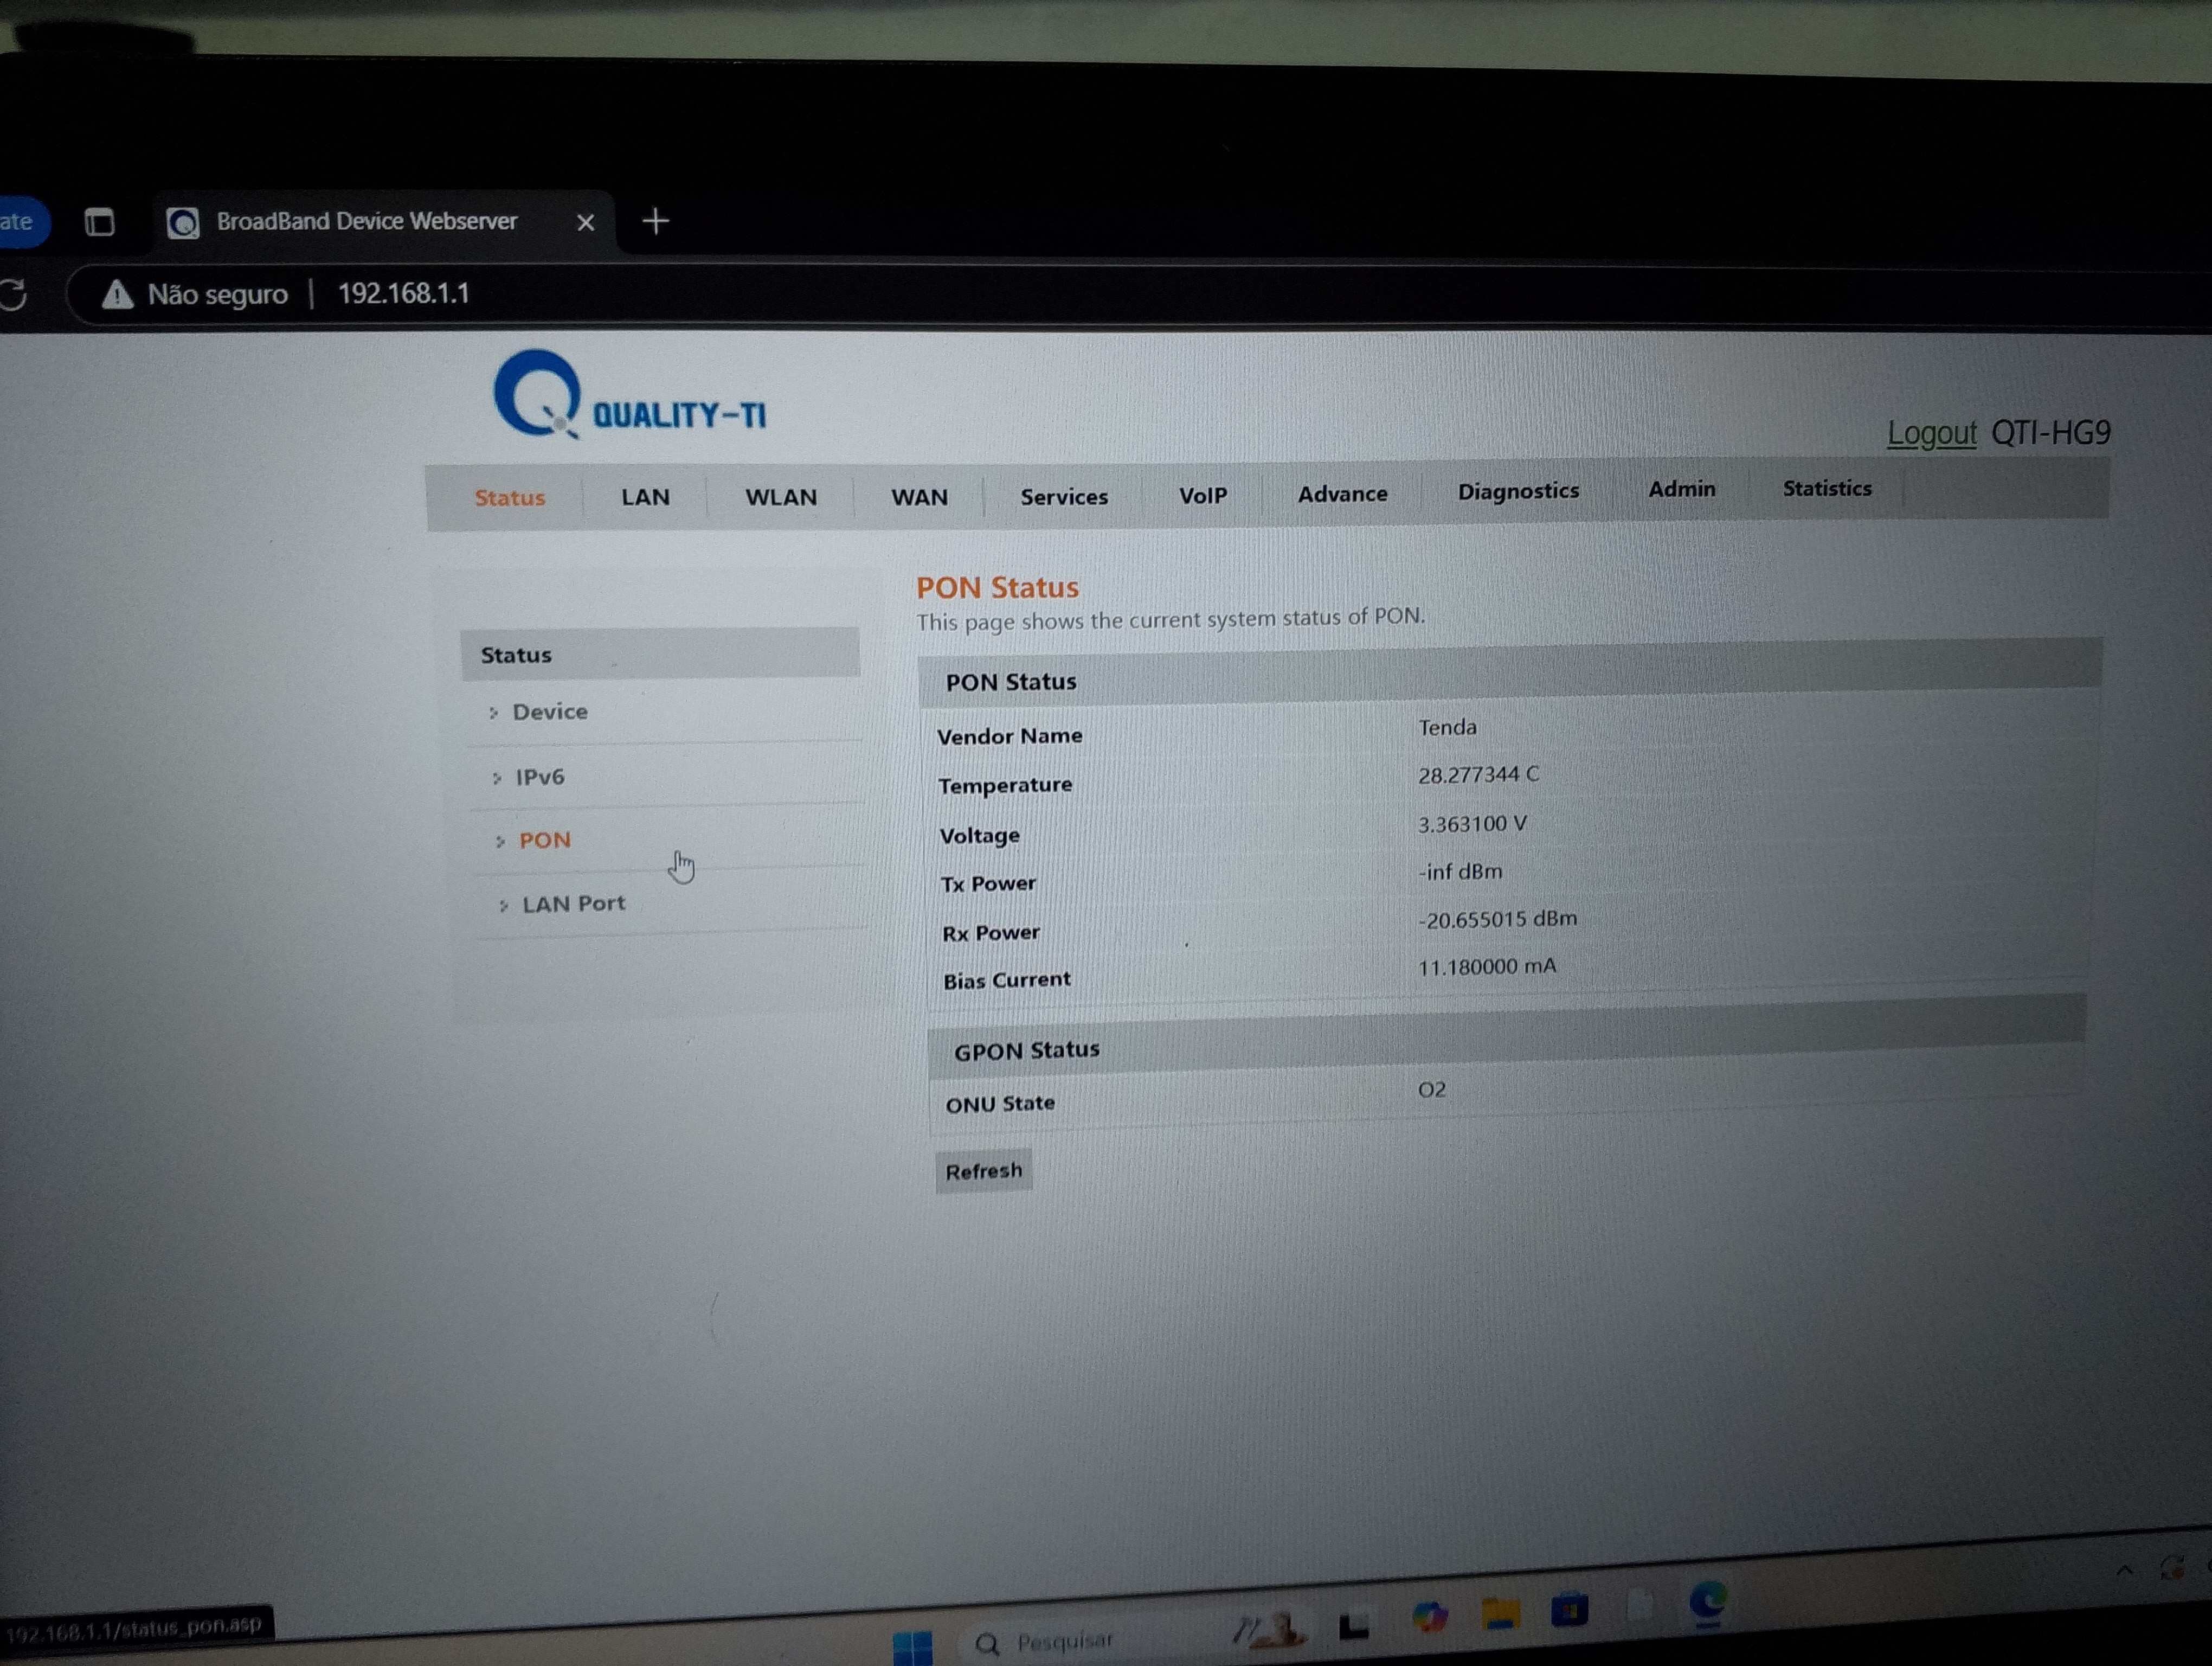Expand the IPv6 sidebar item
The height and width of the screenshot is (1666, 2212).
point(539,777)
